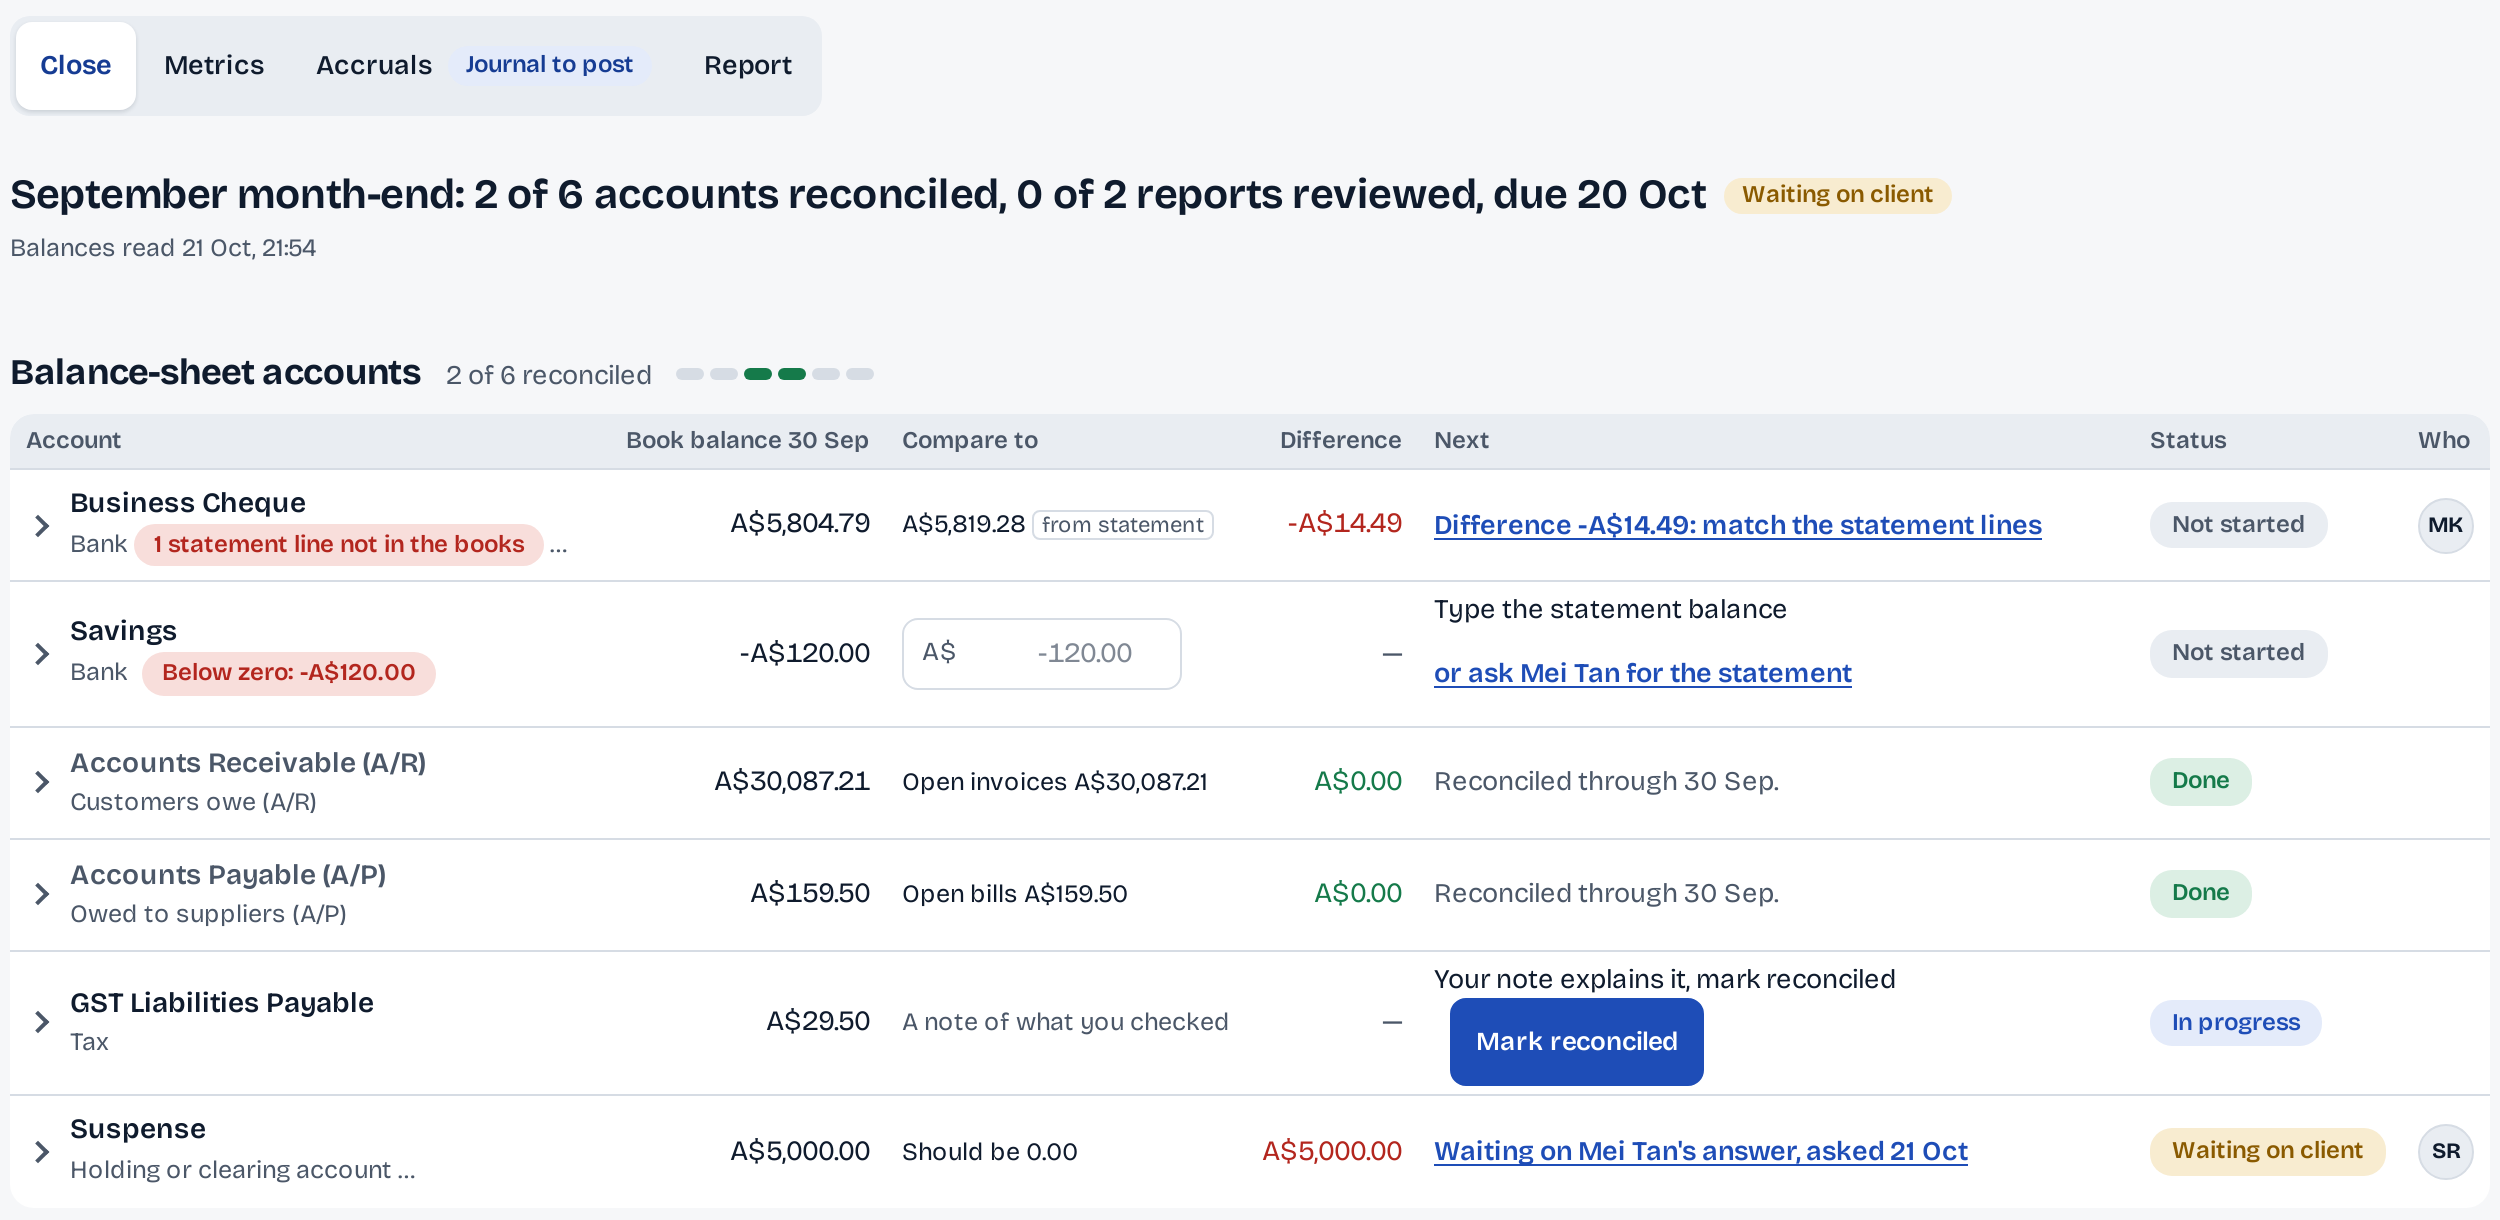Expand the Accounts Receivable (A/R) row

click(42, 782)
